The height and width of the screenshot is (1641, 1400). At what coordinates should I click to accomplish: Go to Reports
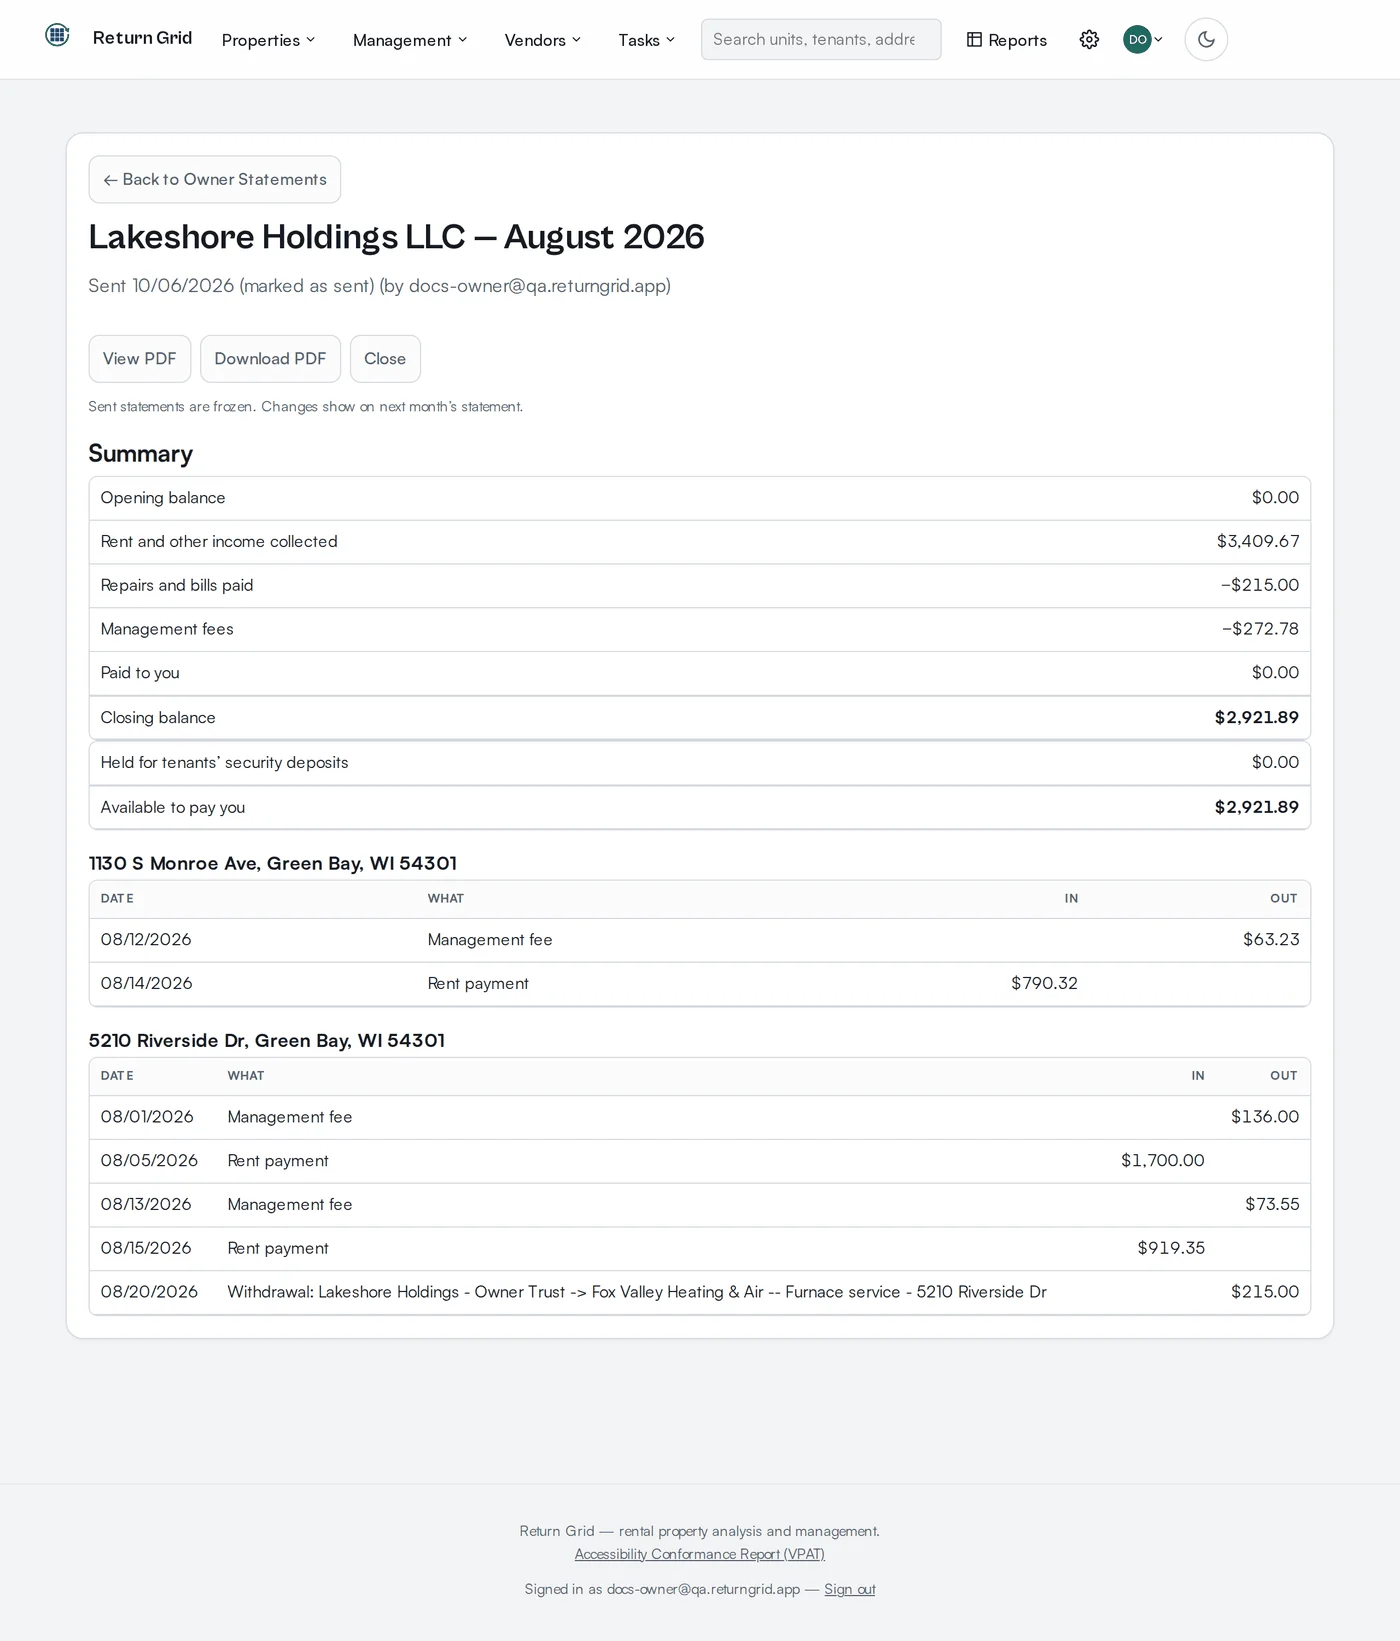pos(1007,40)
